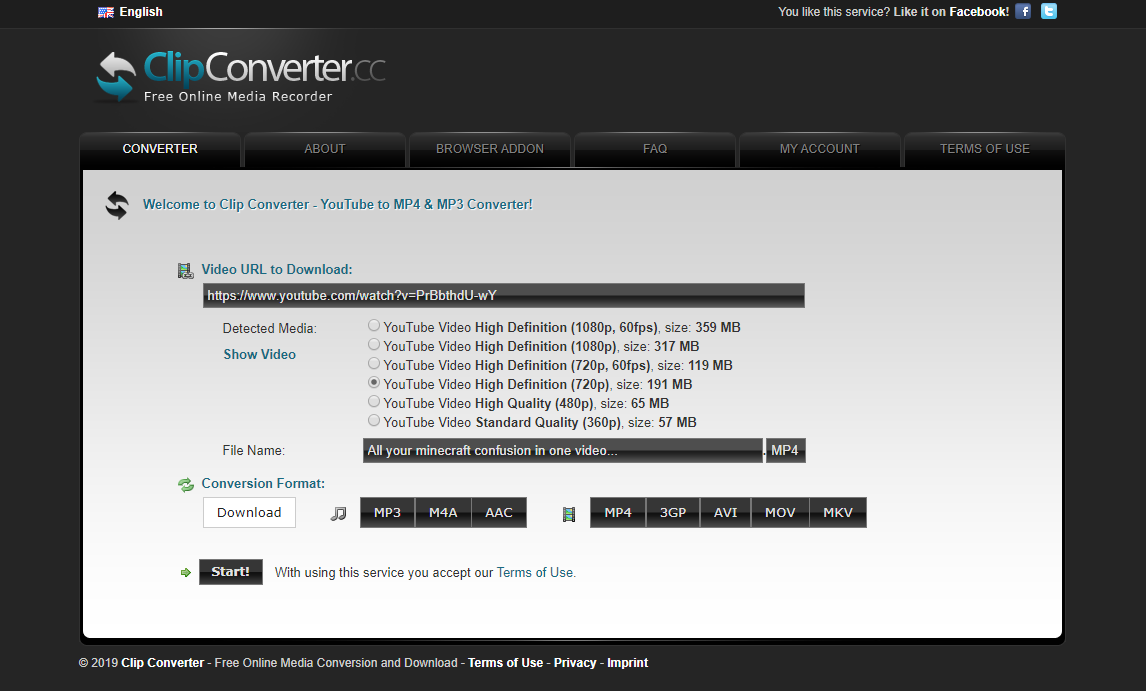Select High Definition 1080p 317 MB option
Screen dimensions: 1146x691
tap(373, 344)
